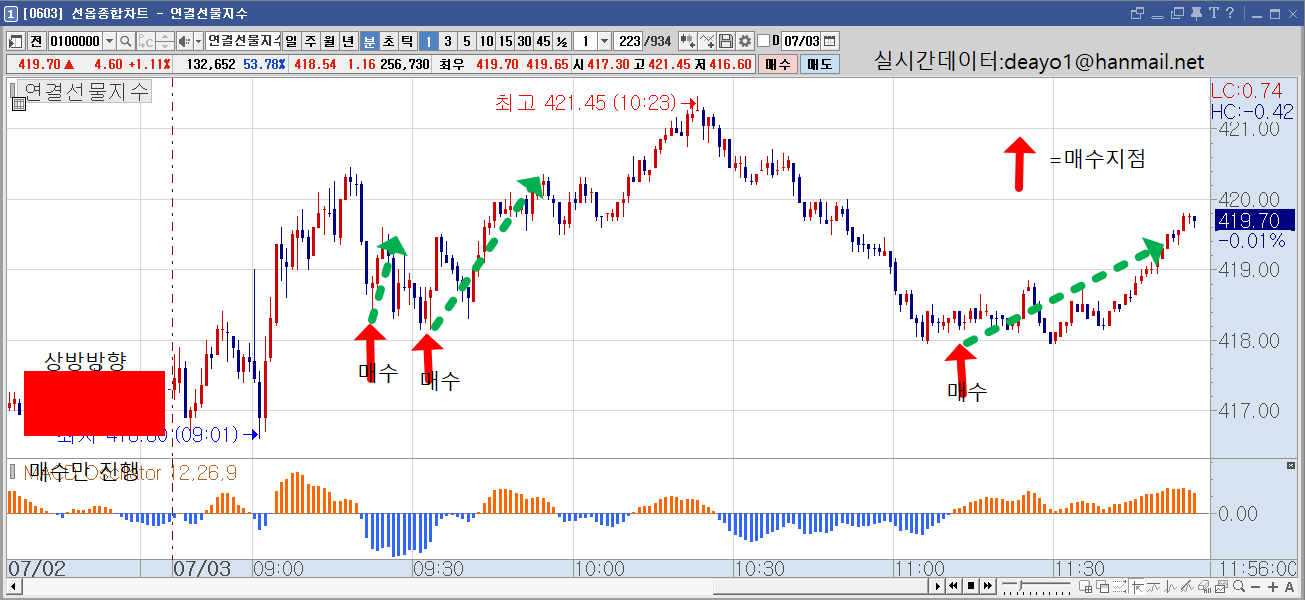This screenshot has height=600, width=1305.
Task: Click the panel layout icon at toolbar start
Action: tap(16, 41)
